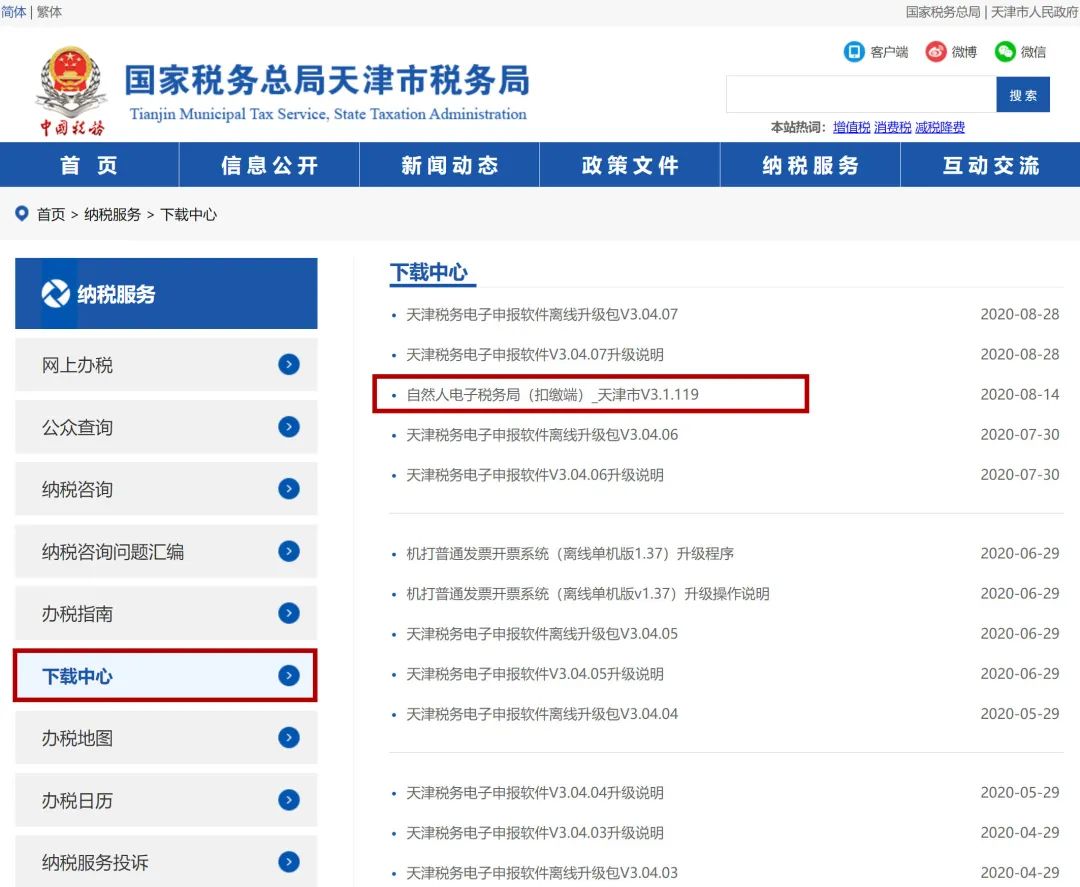
Task: Expand arrow next to 下载中心
Action: [x=289, y=676]
